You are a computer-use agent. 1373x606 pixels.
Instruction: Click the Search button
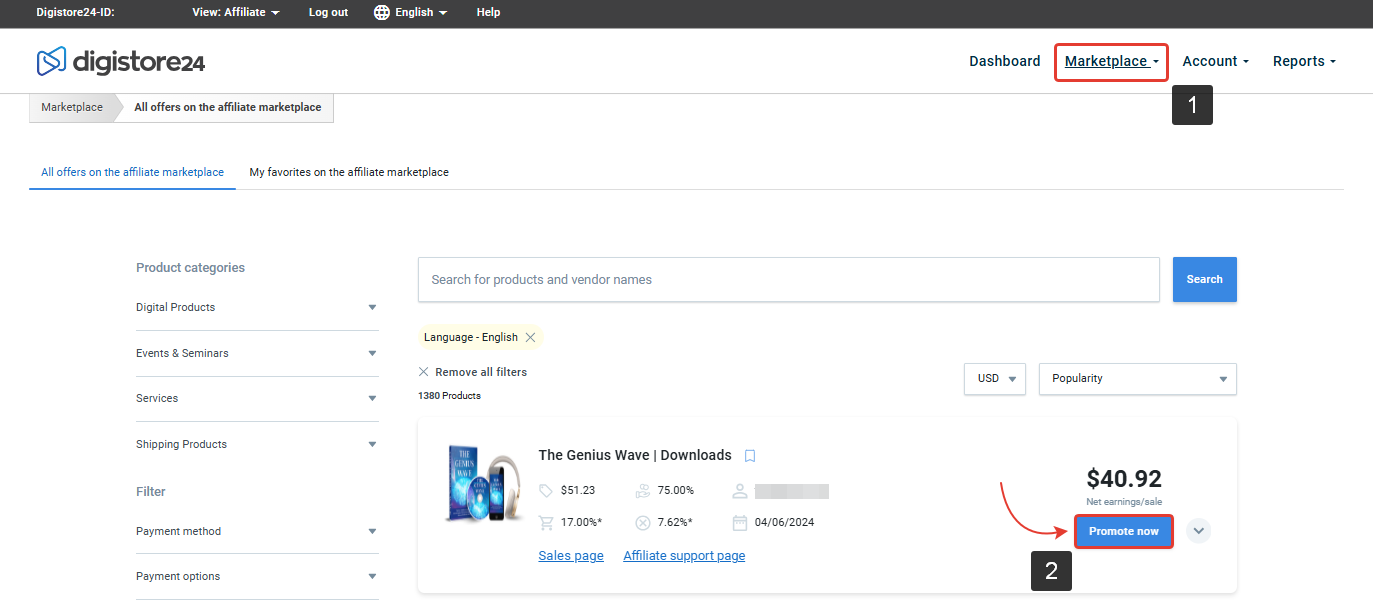[x=1204, y=280]
